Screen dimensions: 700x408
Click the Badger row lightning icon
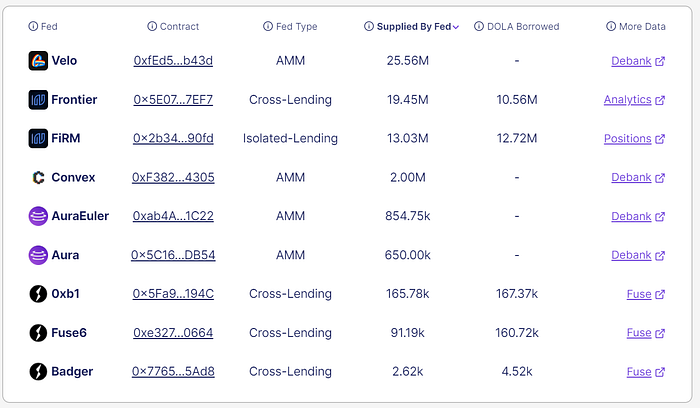(39, 372)
